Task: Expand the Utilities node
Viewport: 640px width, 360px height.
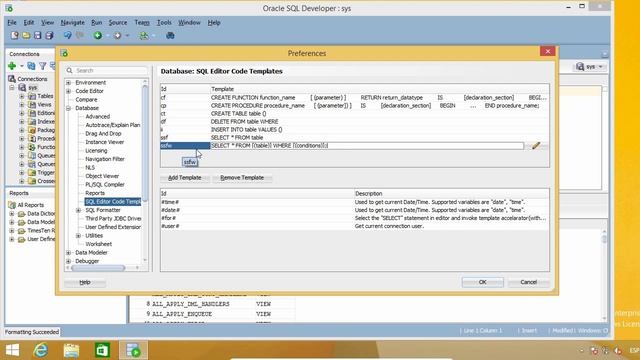Action: [x=78, y=236]
